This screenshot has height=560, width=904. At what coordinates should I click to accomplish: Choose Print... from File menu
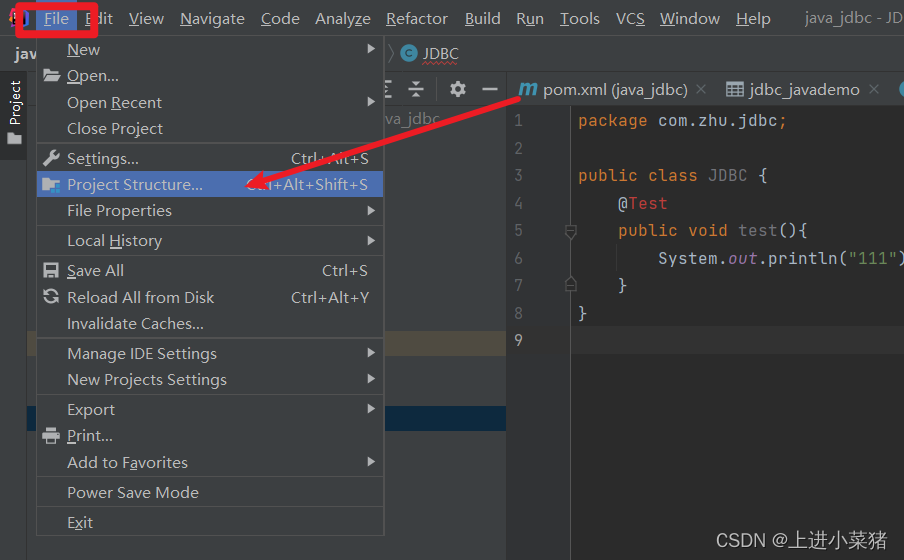(x=210, y=435)
